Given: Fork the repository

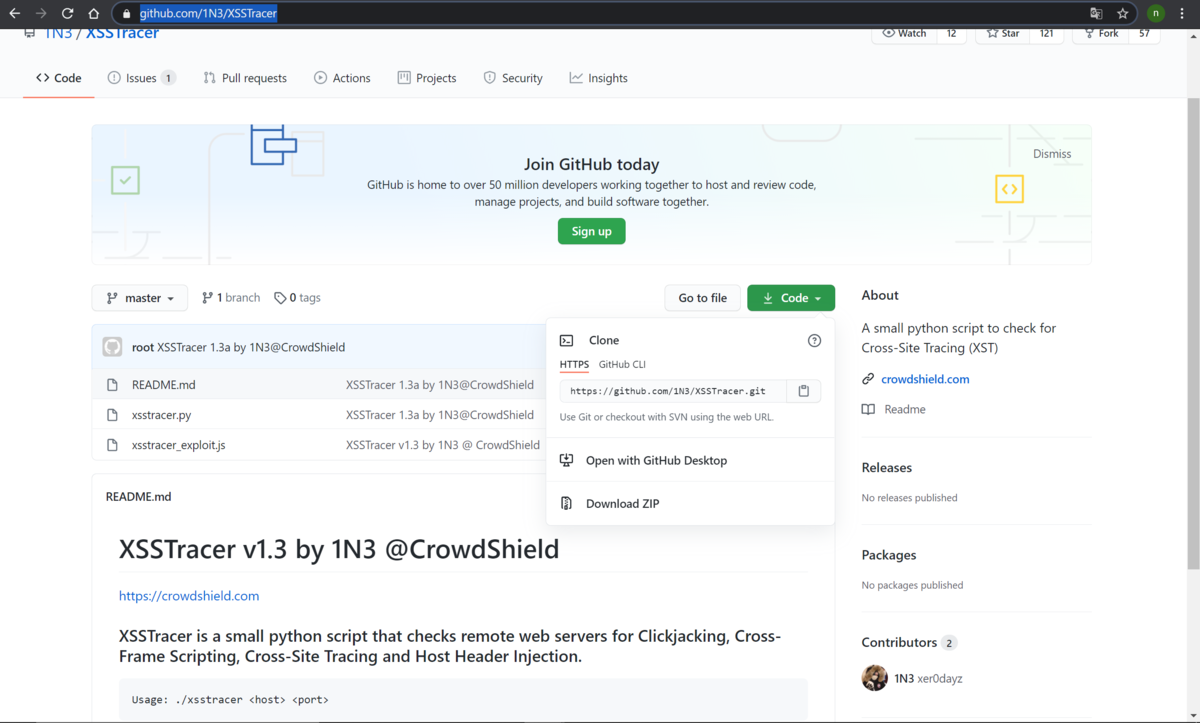Looking at the screenshot, I should (x=1101, y=34).
